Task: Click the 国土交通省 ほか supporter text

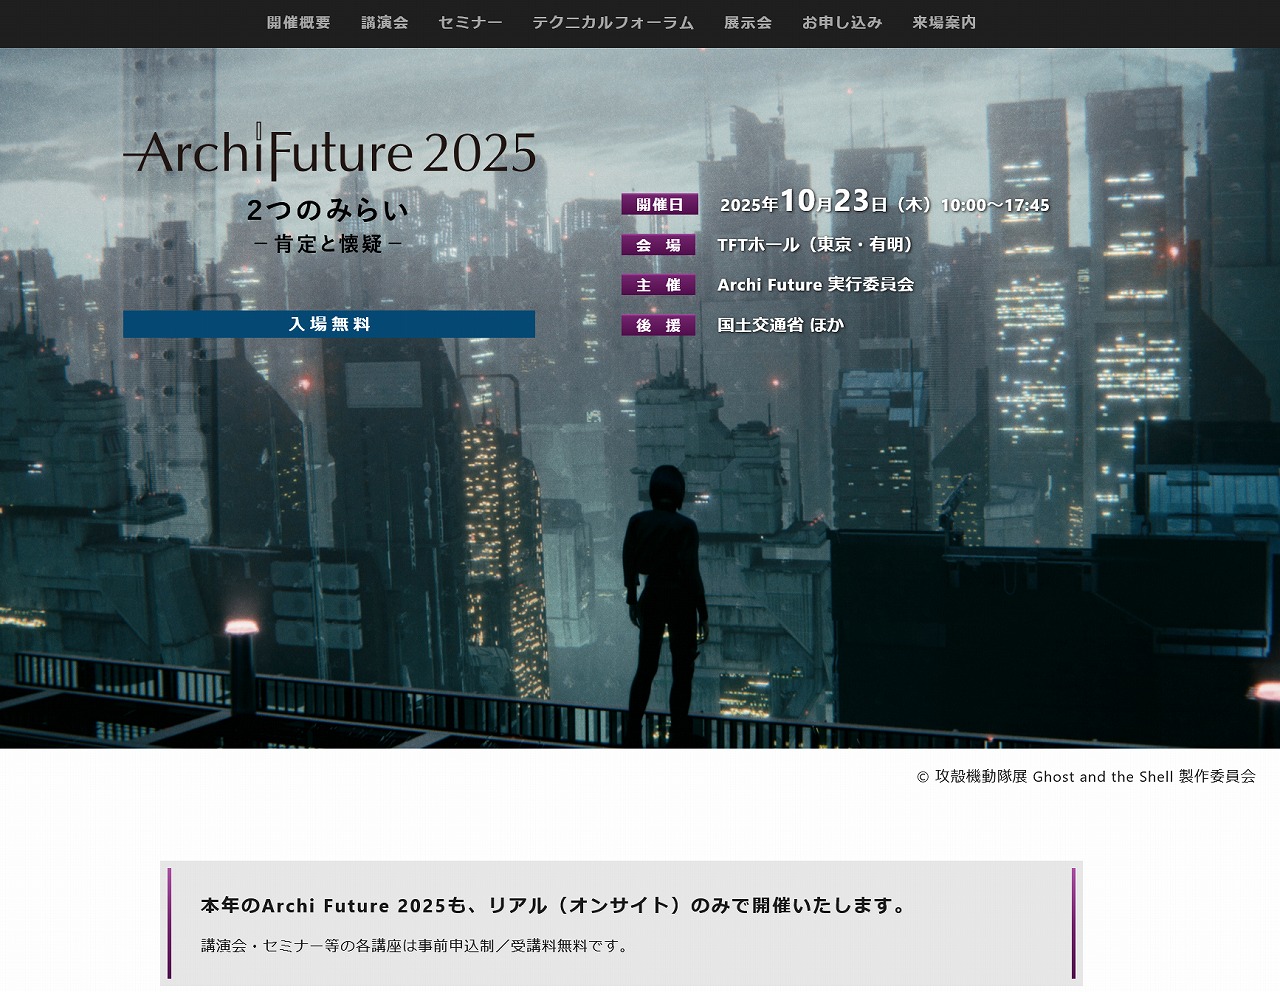Action: coord(780,325)
